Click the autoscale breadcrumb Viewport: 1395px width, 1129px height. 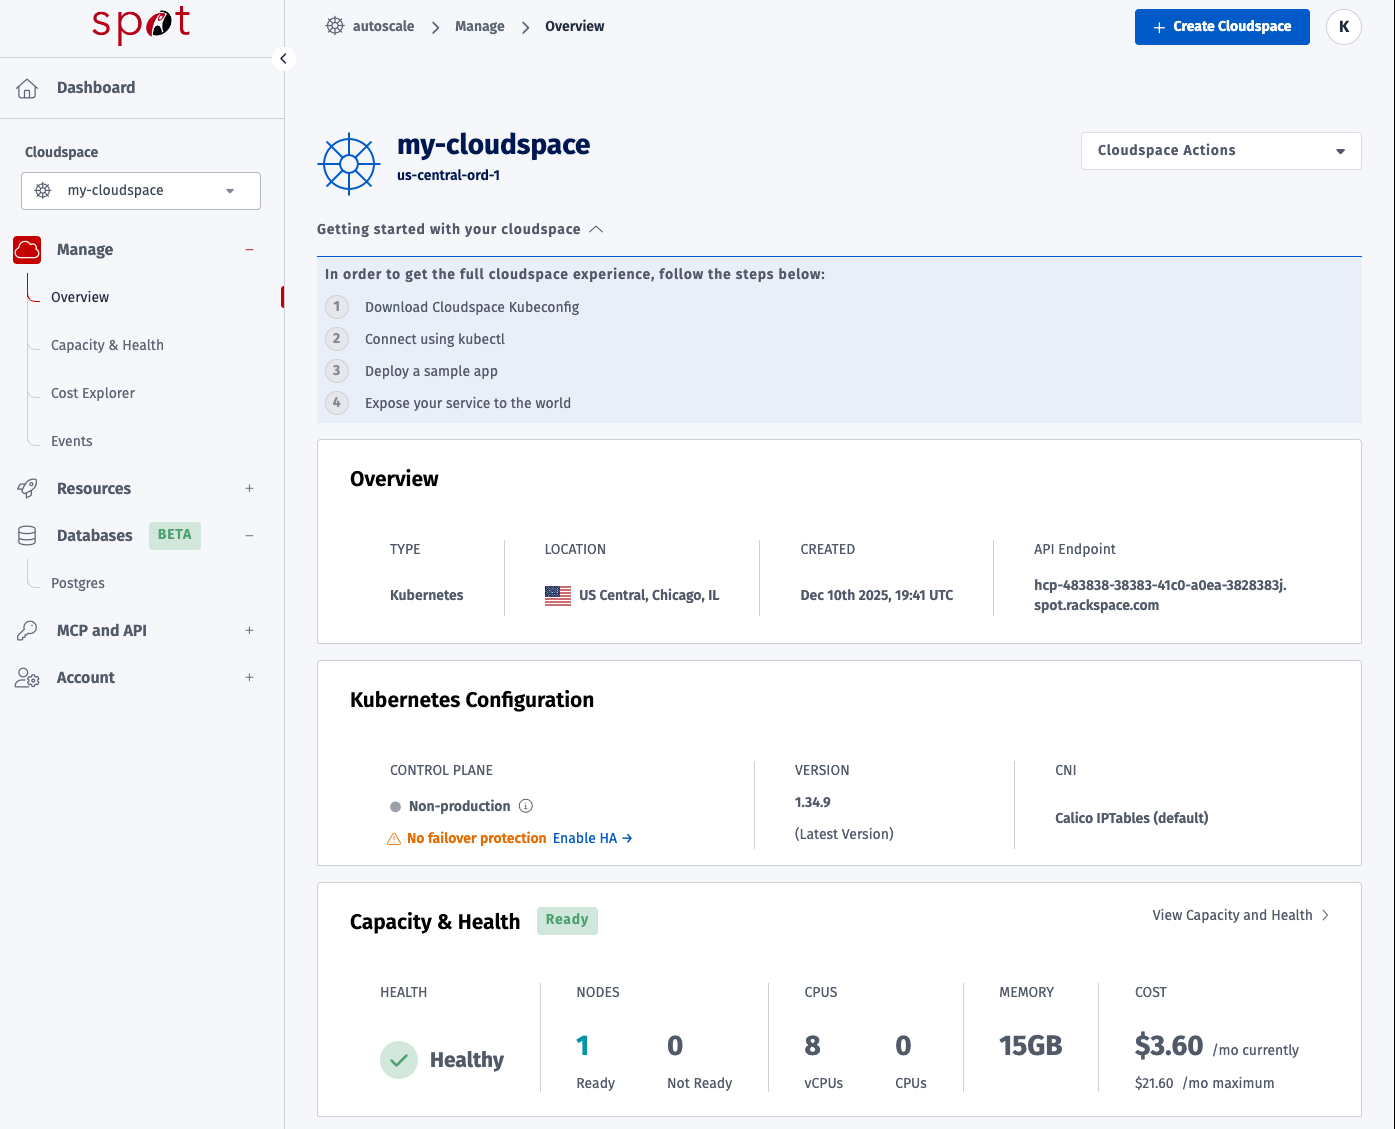coord(383,26)
